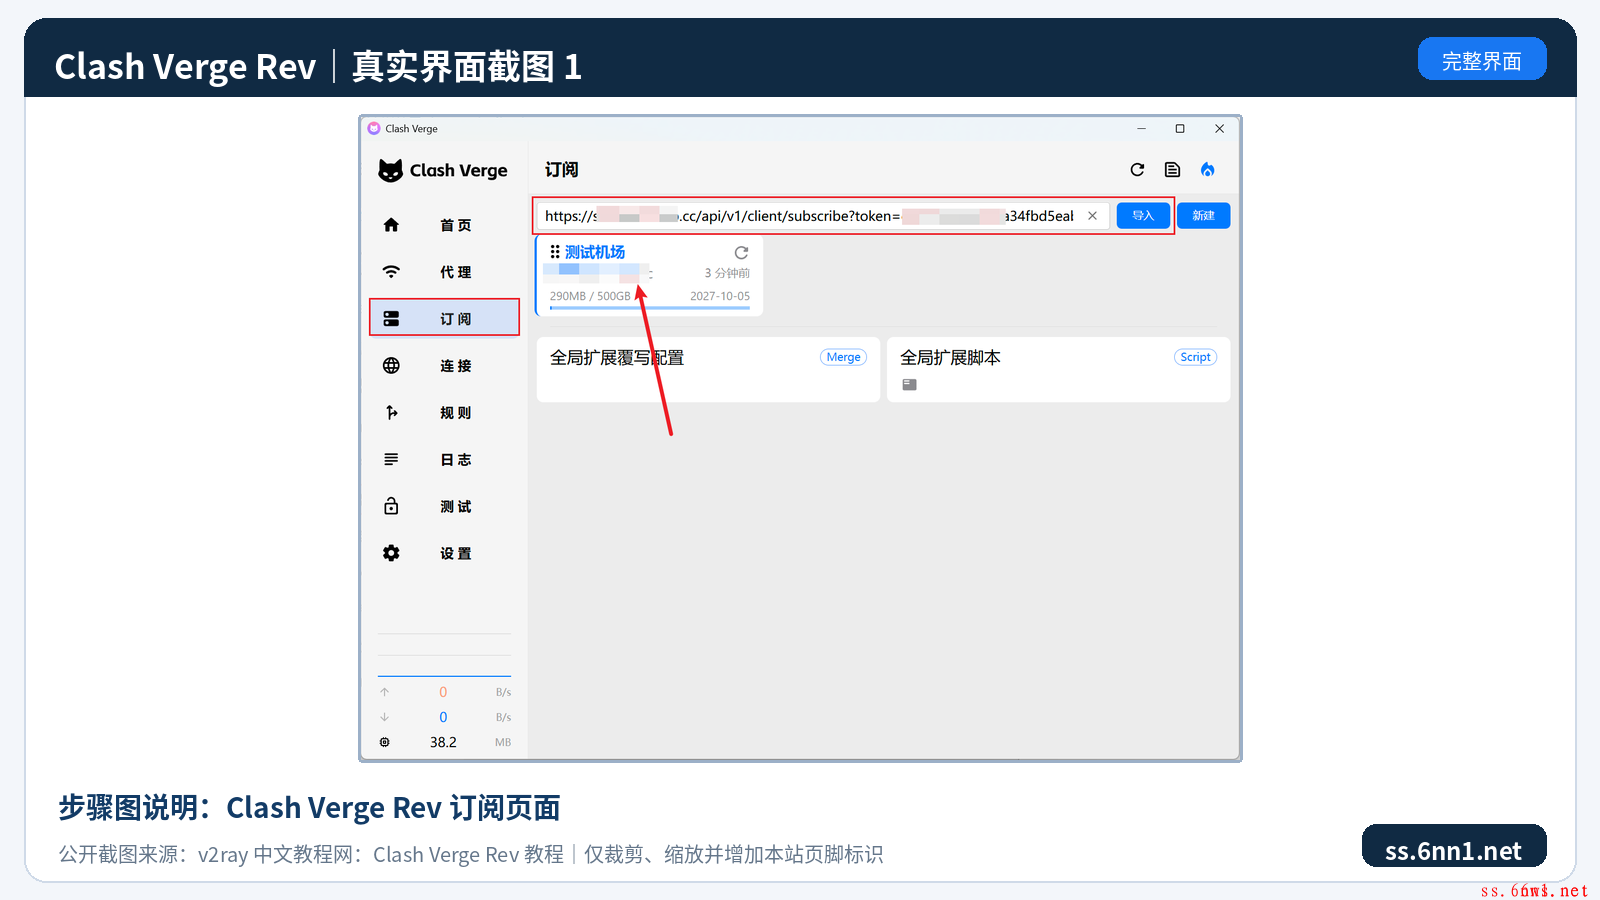Open the 全局扩展脚本 card

tap(1058, 370)
